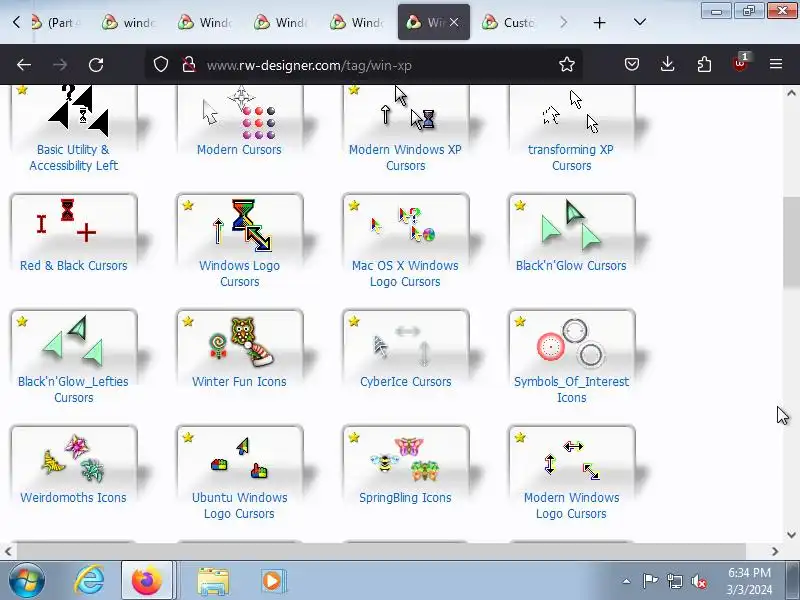
Task: Open the CyberIce Cursors link
Action: (x=405, y=382)
